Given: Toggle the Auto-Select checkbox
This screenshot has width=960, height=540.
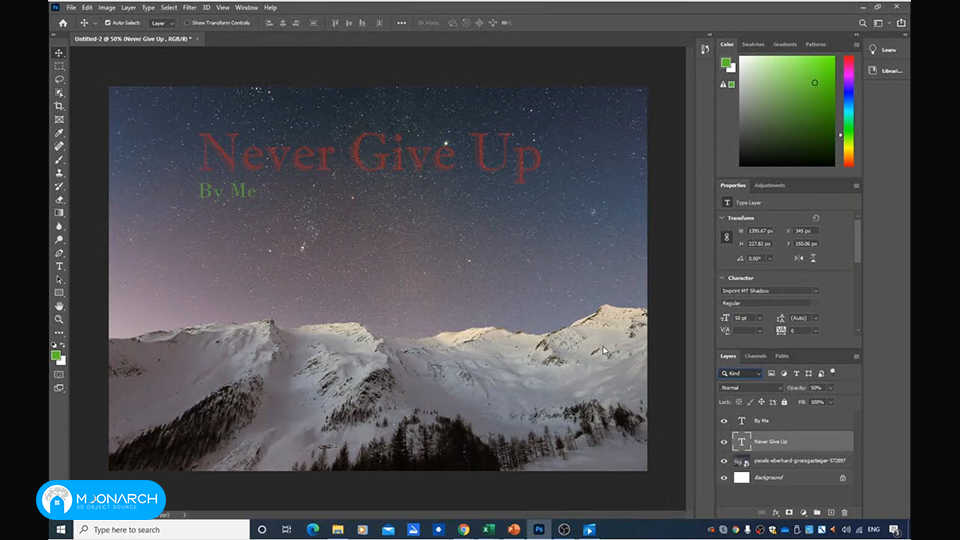Looking at the screenshot, I should pyautogui.click(x=108, y=23).
